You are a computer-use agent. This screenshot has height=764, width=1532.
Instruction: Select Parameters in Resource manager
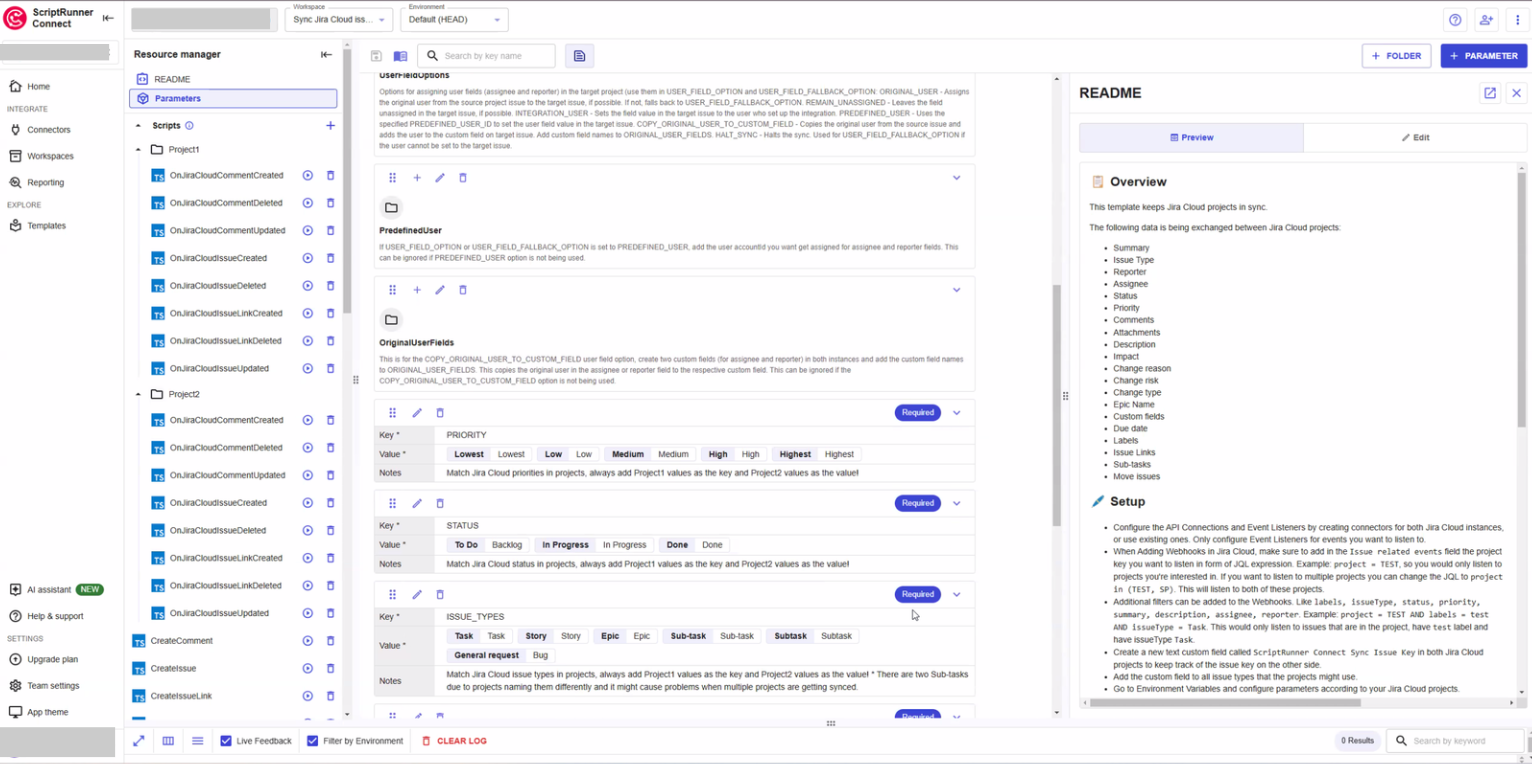pos(233,98)
